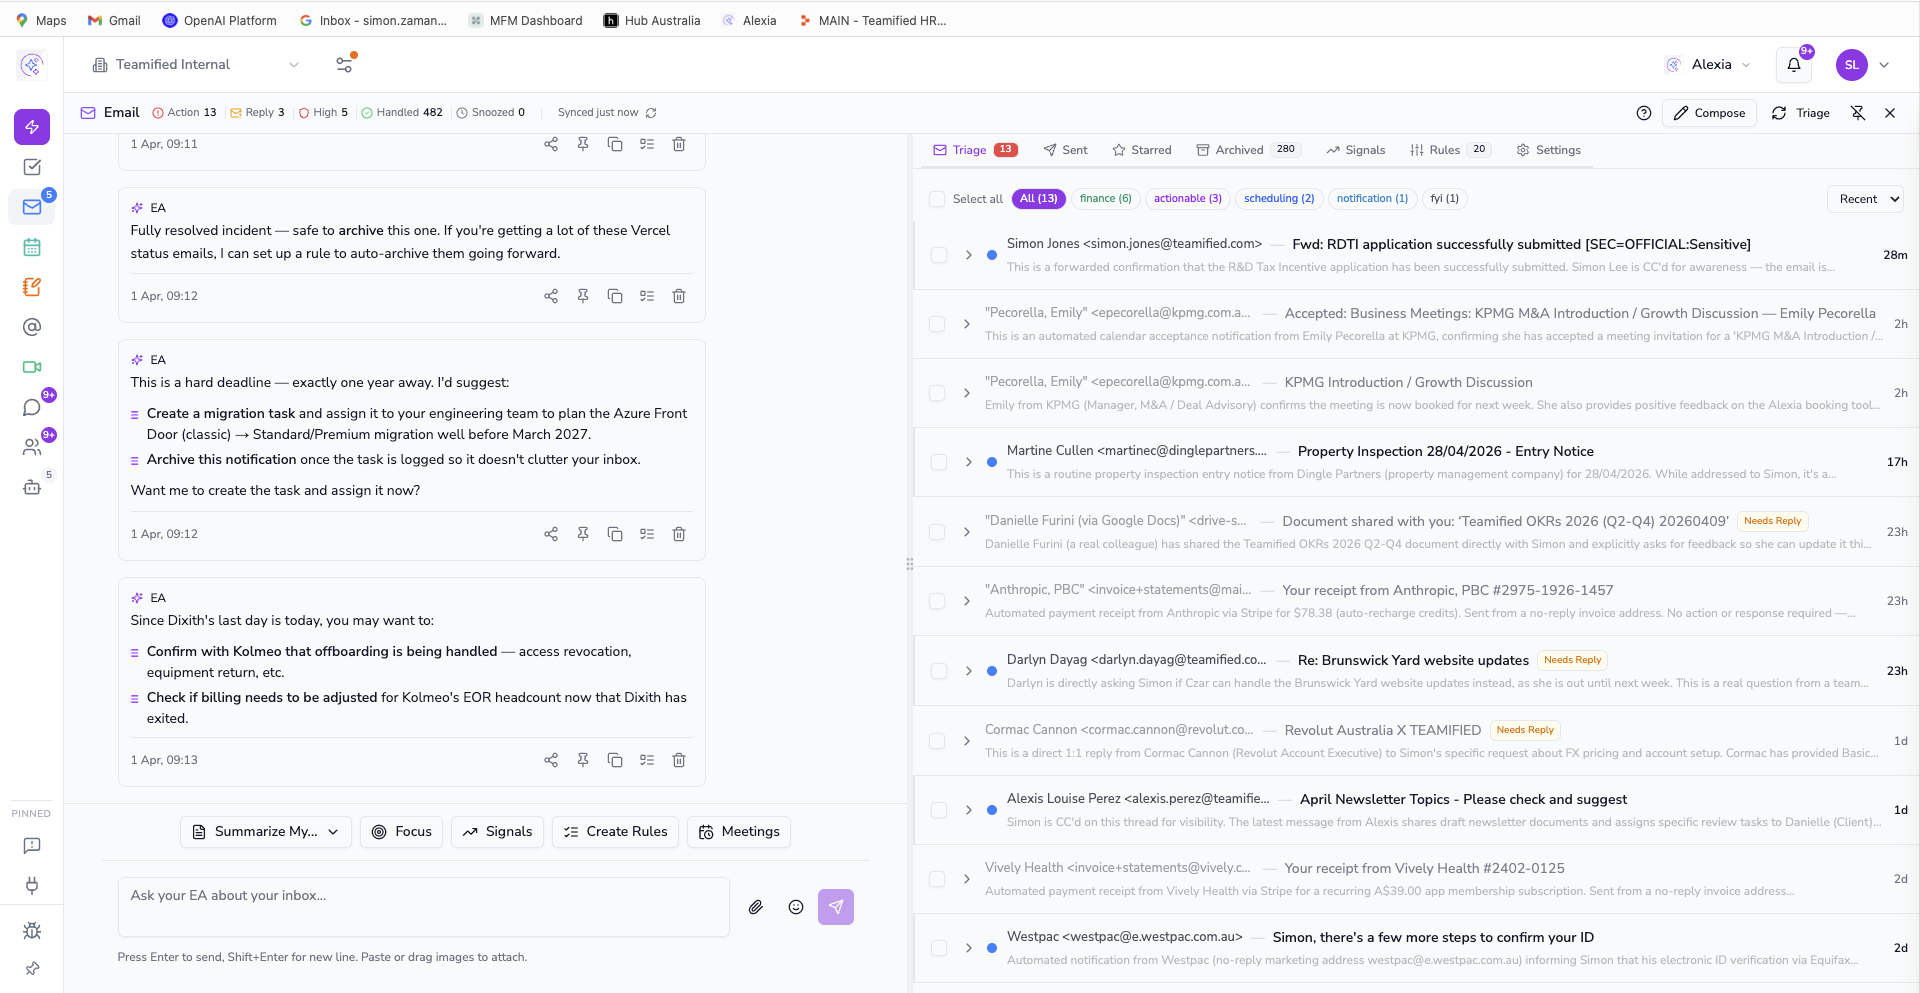Enable the Select all emails checkbox

tap(937, 199)
